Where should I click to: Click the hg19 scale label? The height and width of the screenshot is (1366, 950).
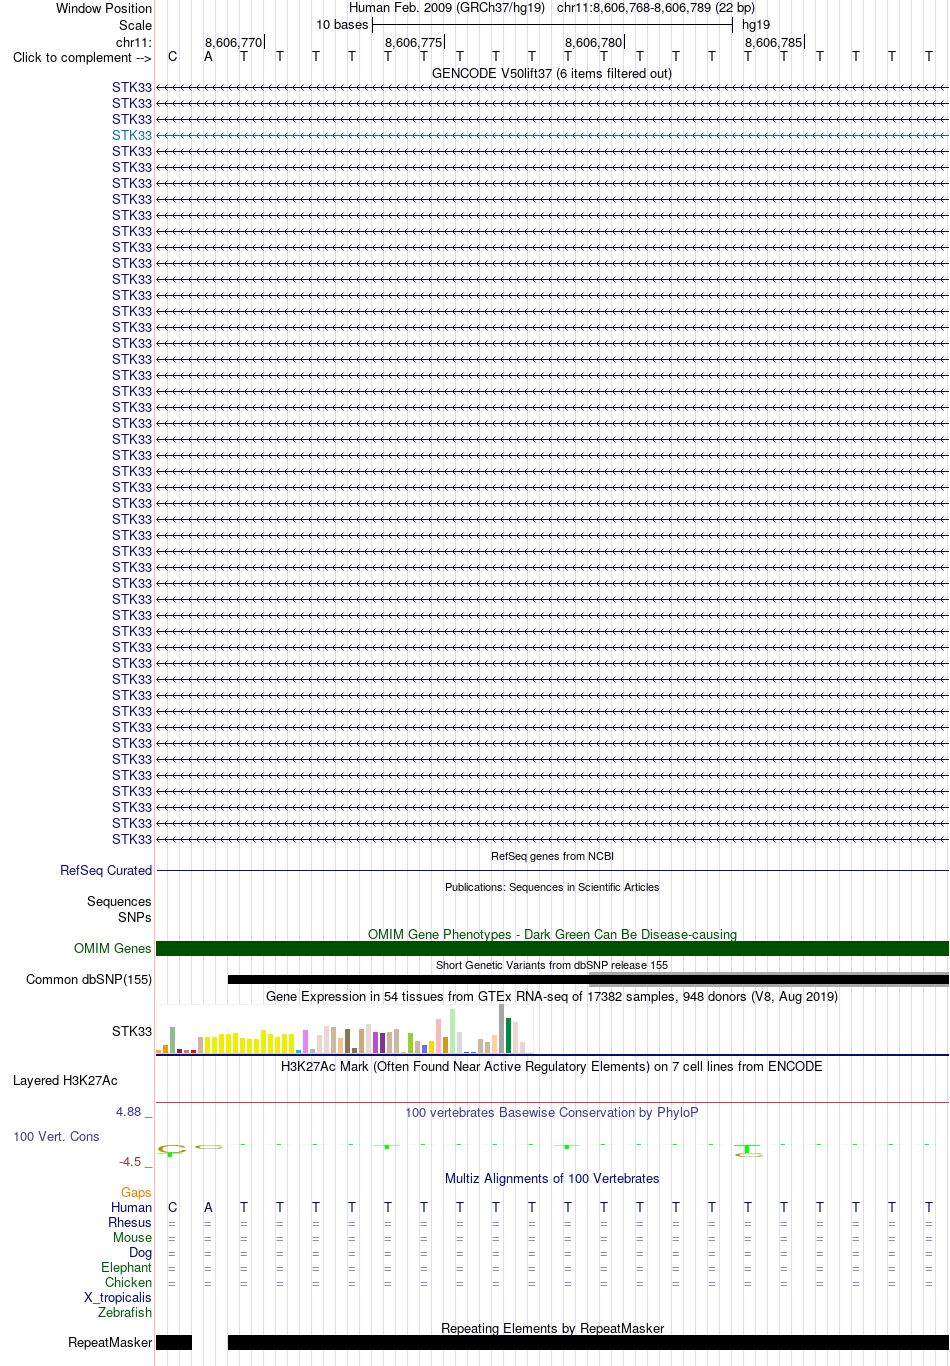[756, 24]
